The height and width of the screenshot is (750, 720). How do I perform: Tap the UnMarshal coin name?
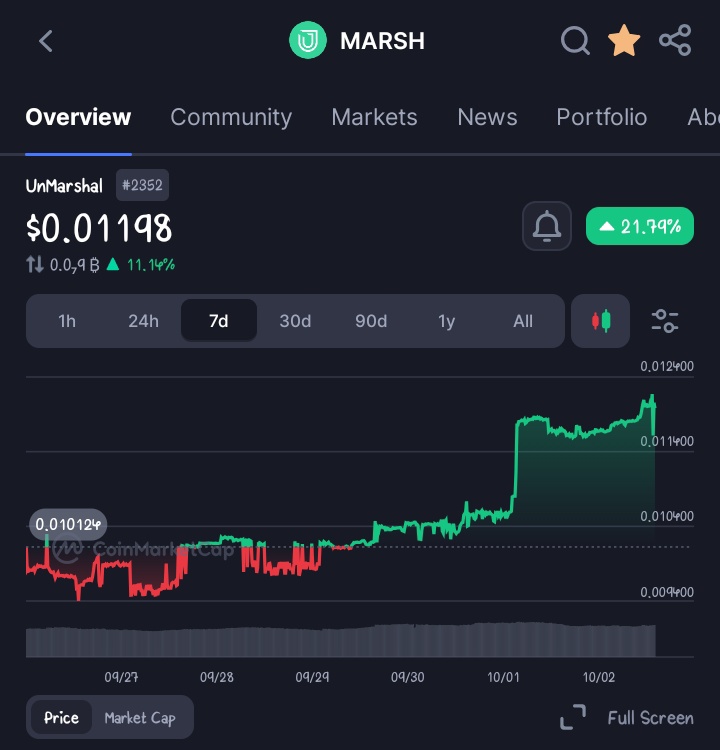click(x=64, y=186)
